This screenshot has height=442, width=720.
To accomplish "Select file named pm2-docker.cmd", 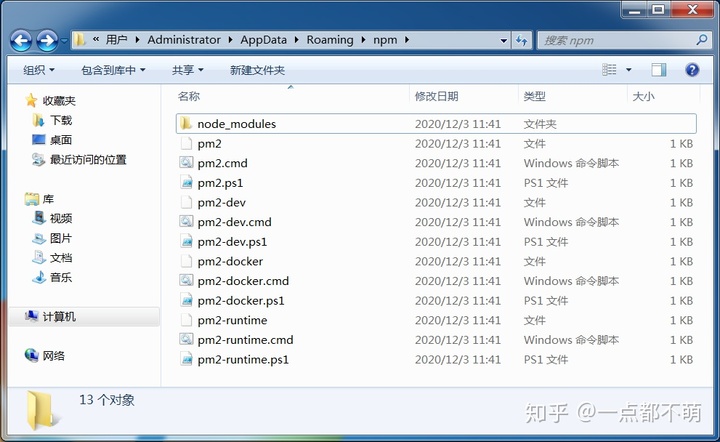I will [x=243, y=281].
